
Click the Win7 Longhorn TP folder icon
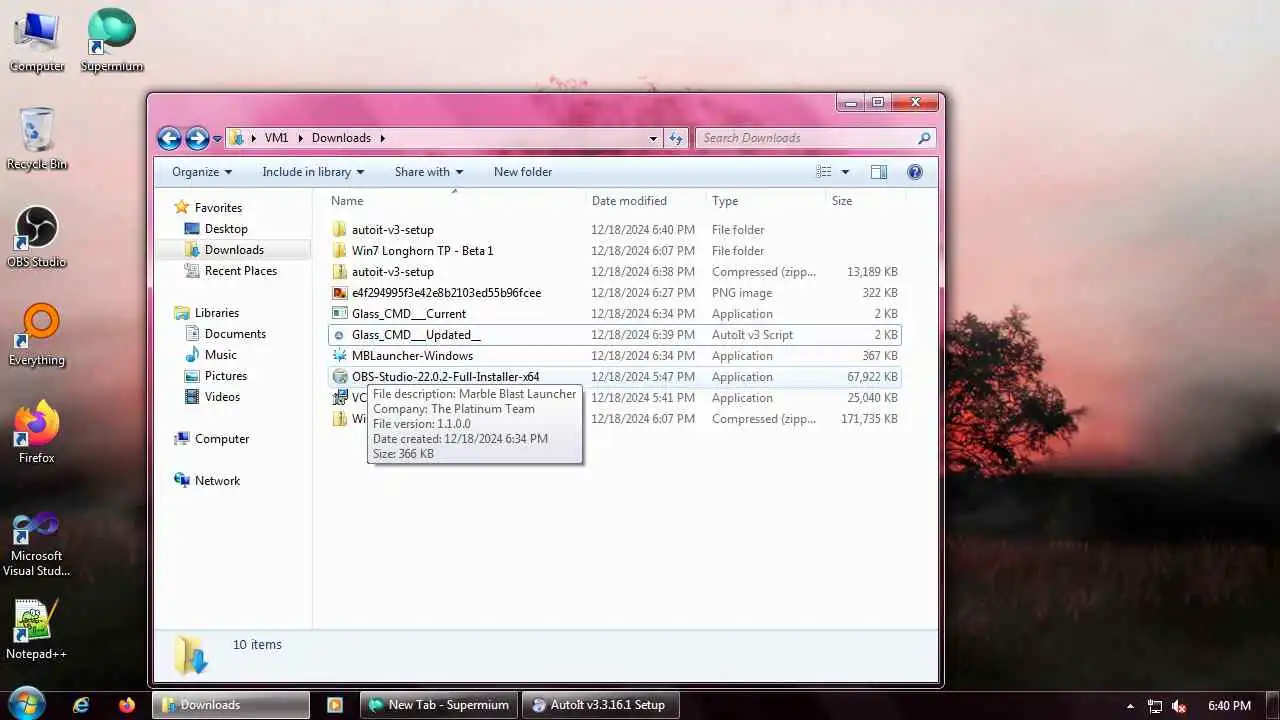(x=340, y=251)
